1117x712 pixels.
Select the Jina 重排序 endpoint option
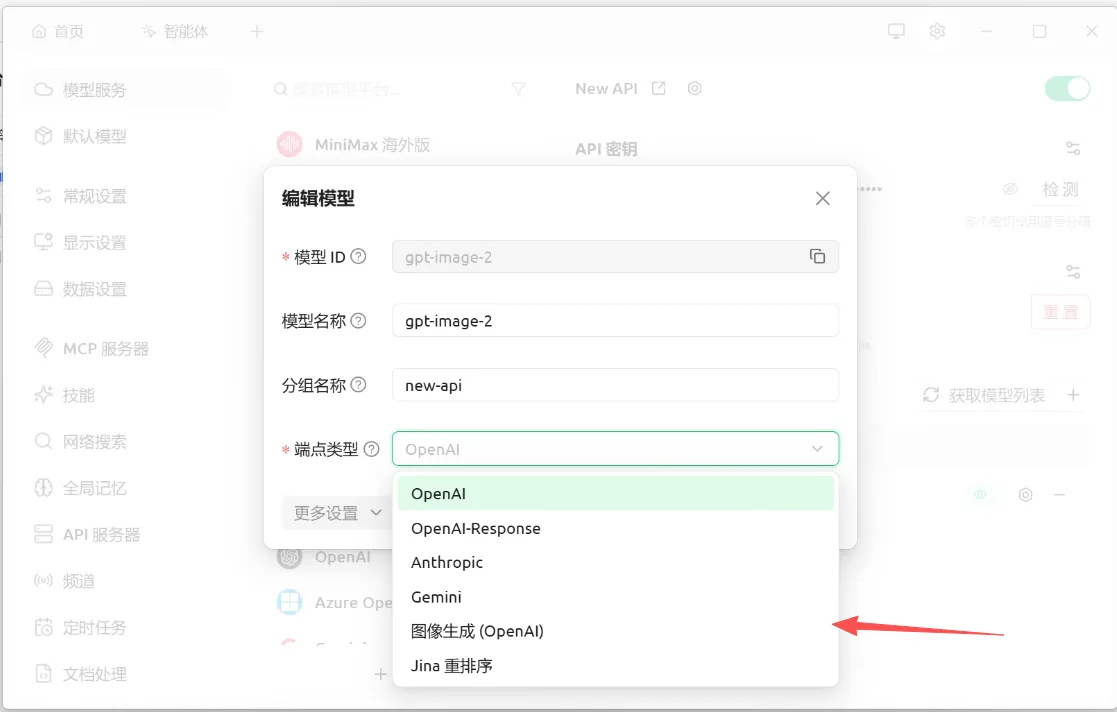tap(615, 666)
